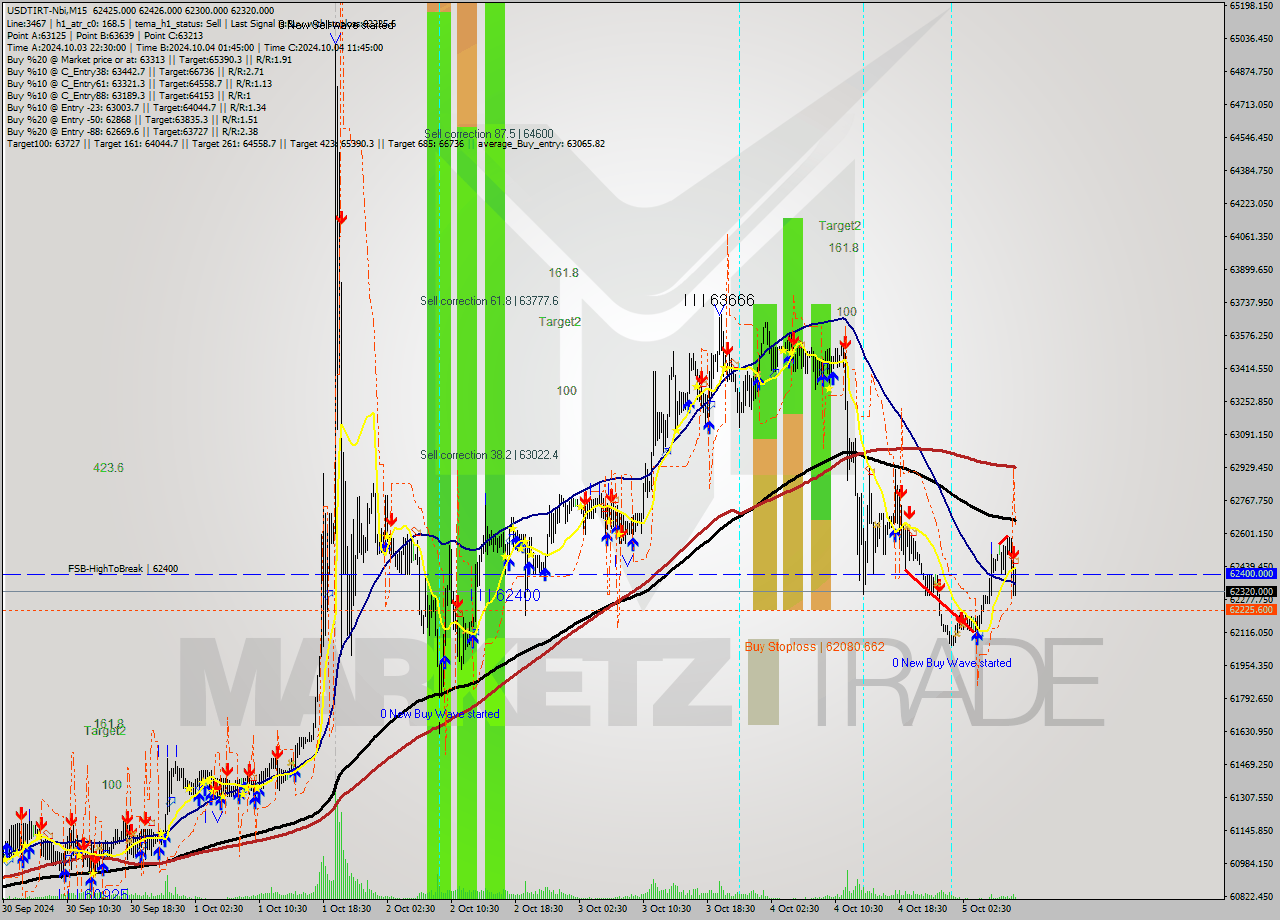The image size is (1280, 920).
Task: Click the orange 62225.600 price marker
Action: (x=1250, y=609)
